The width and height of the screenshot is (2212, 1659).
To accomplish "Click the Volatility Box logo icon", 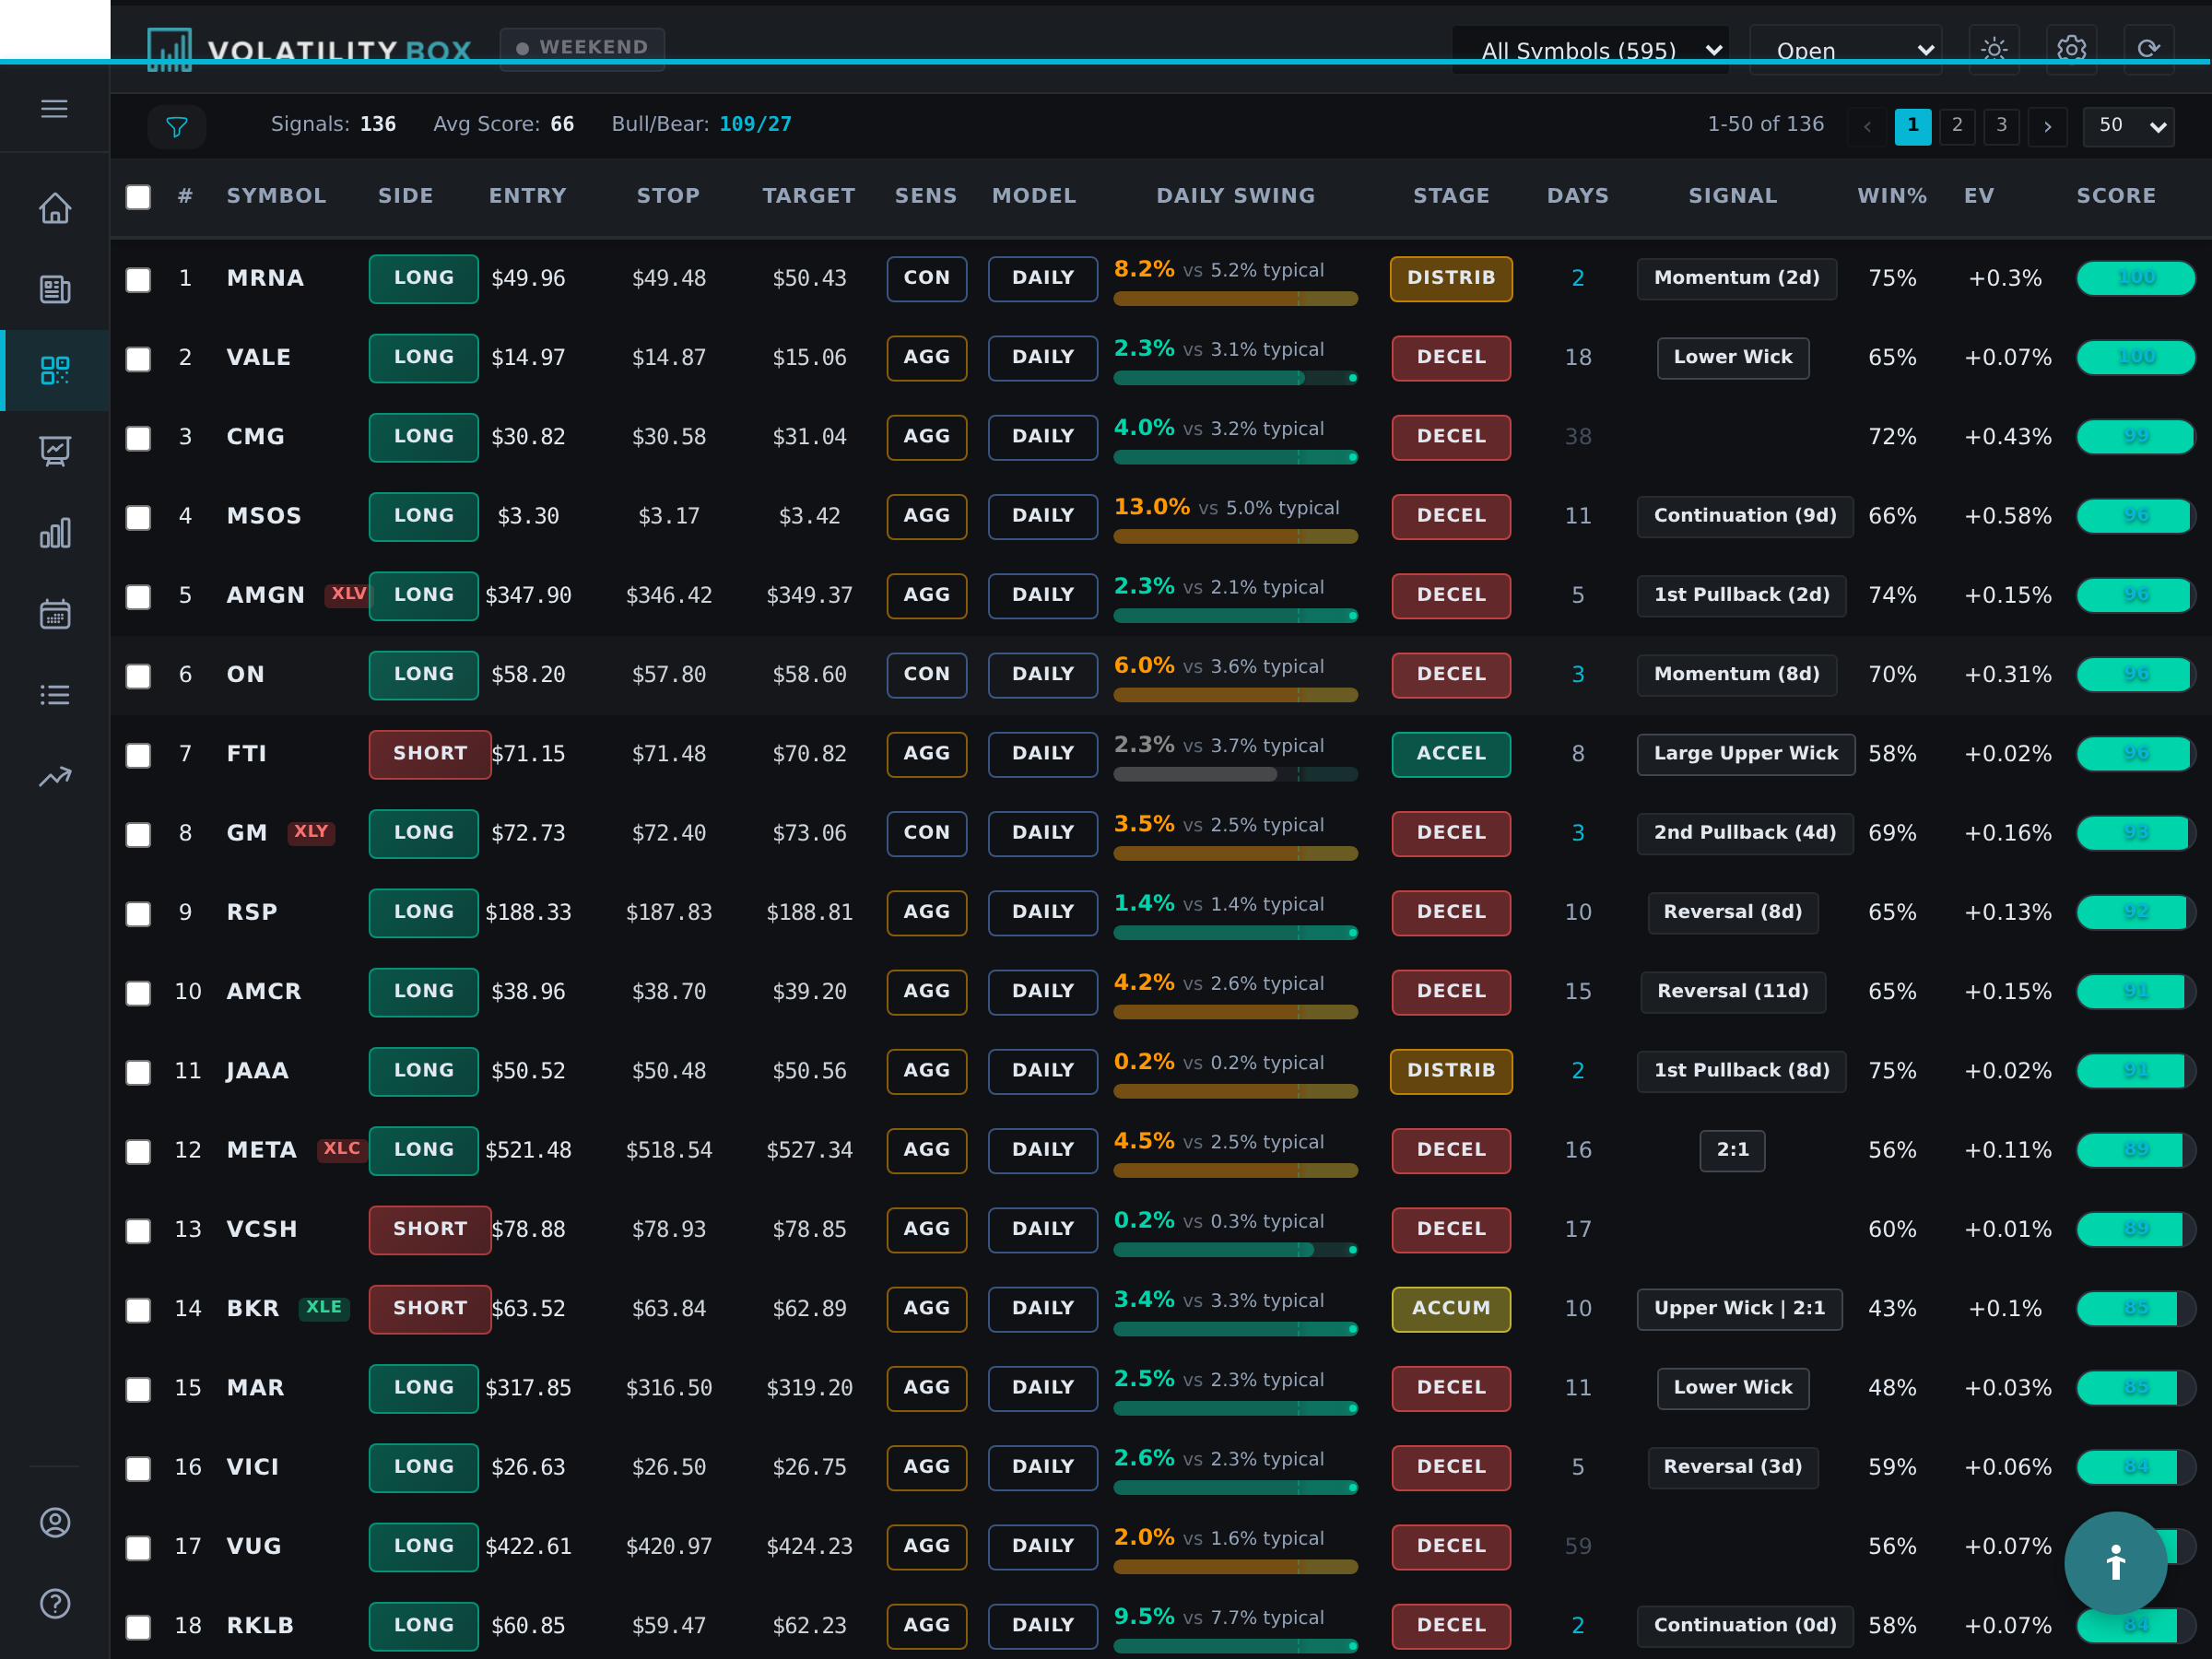I will tap(169, 49).
